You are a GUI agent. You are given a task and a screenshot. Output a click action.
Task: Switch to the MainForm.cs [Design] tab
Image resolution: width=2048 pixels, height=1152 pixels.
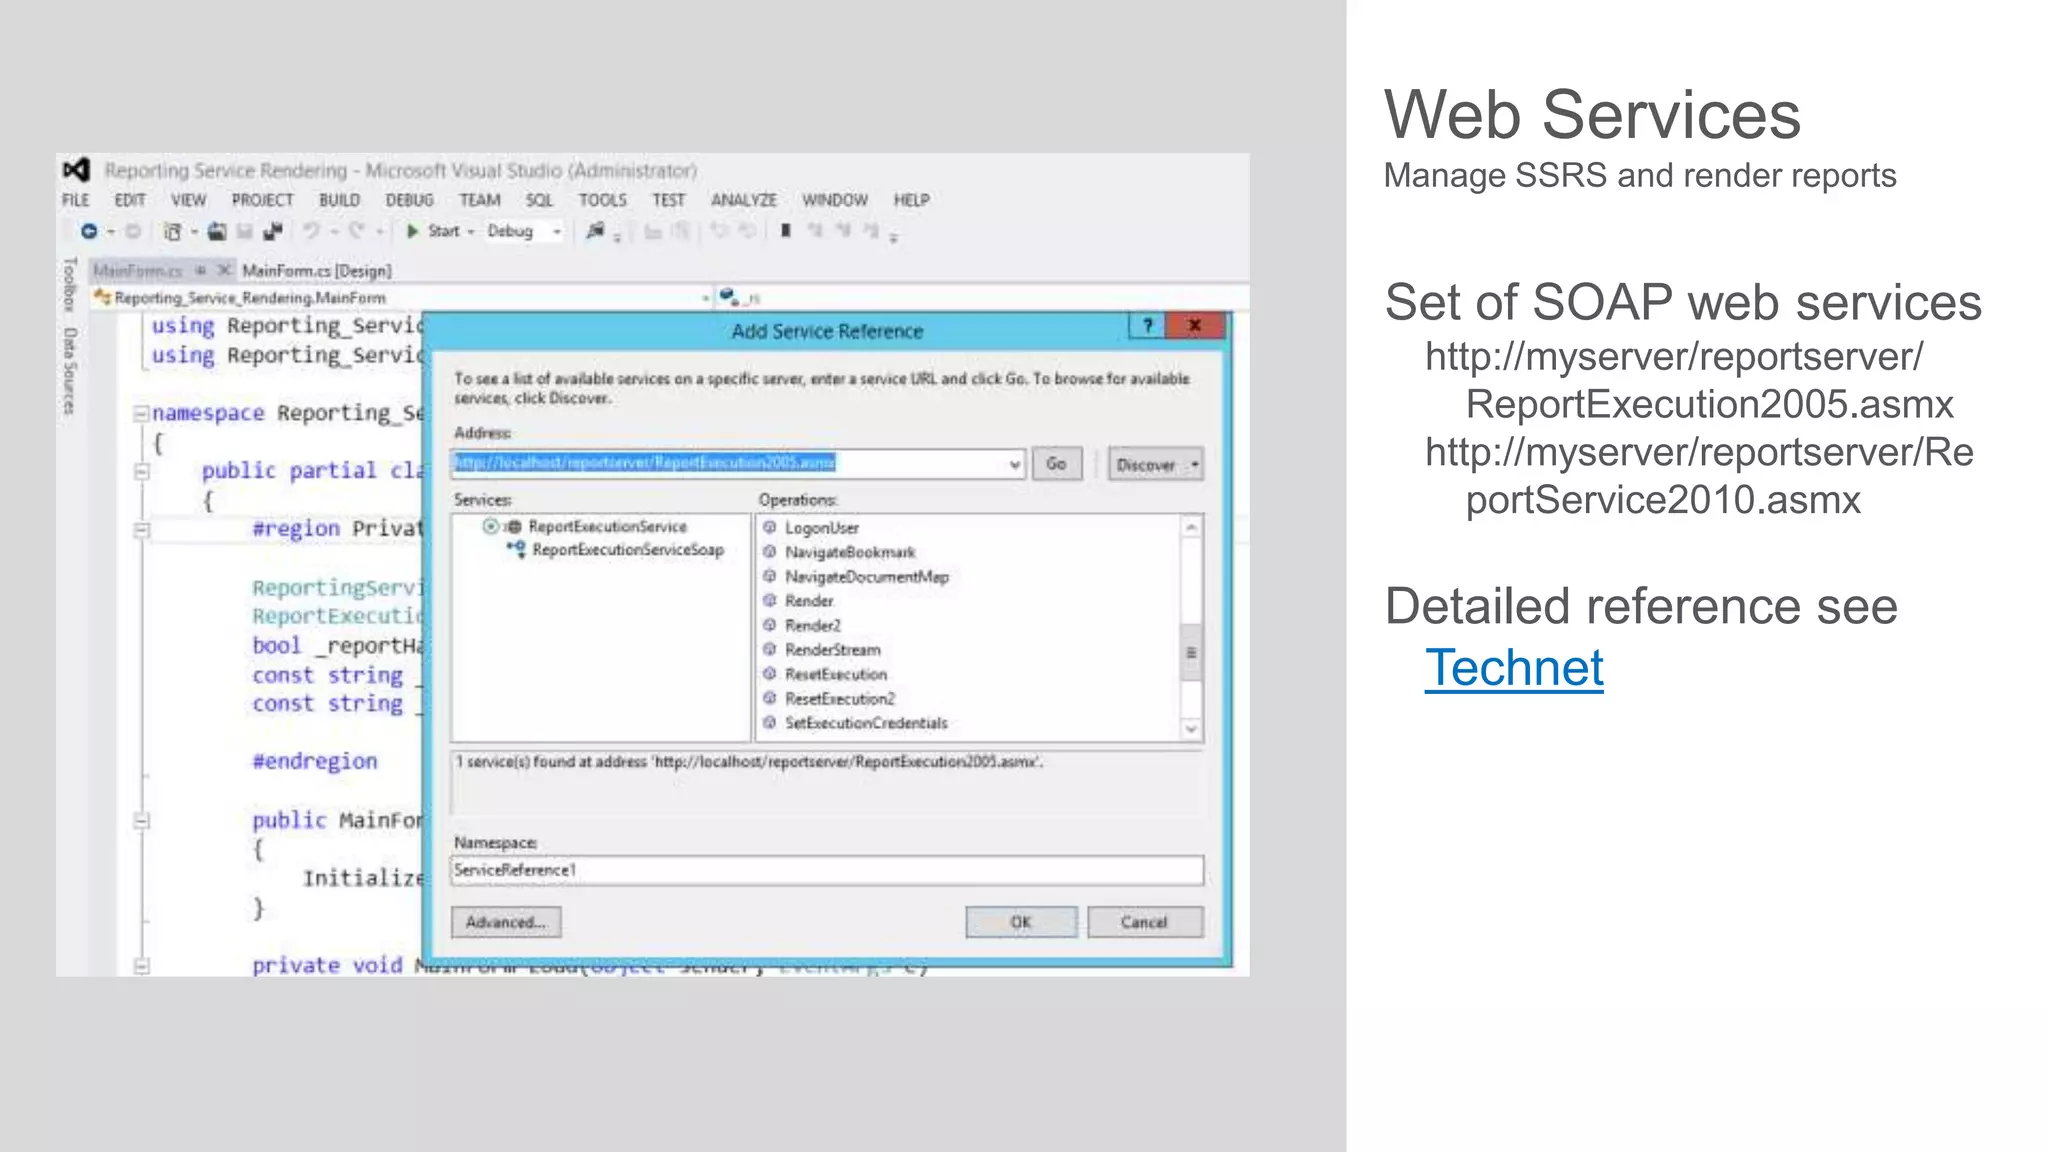tap(316, 270)
